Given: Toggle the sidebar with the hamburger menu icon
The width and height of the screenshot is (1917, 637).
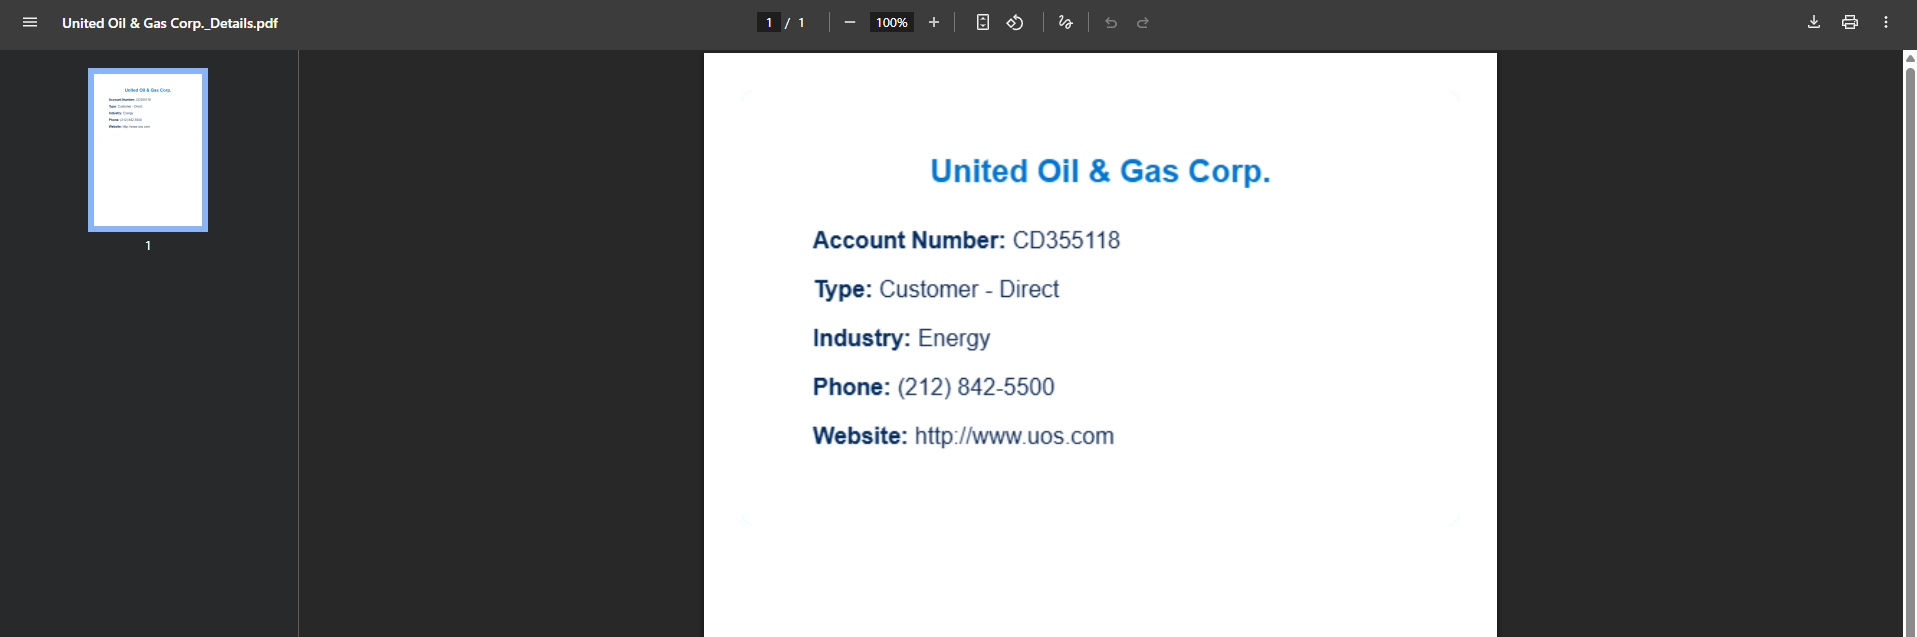Looking at the screenshot, I should [x=30, y=22].
